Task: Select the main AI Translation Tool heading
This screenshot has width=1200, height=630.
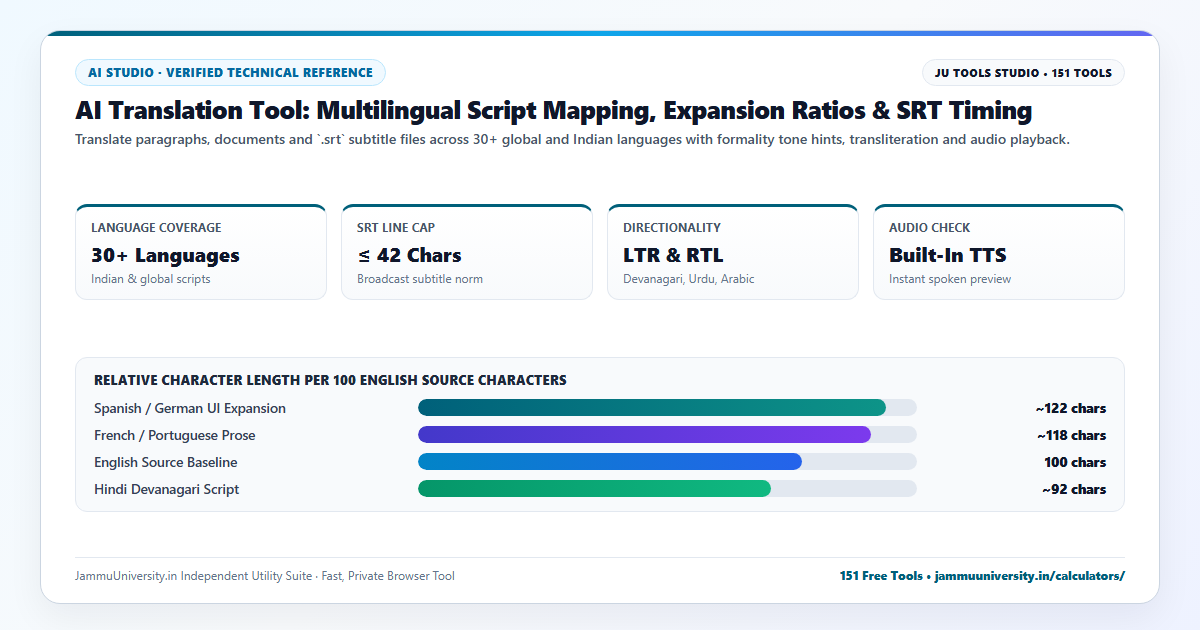Action: click(x=553, y=110)
